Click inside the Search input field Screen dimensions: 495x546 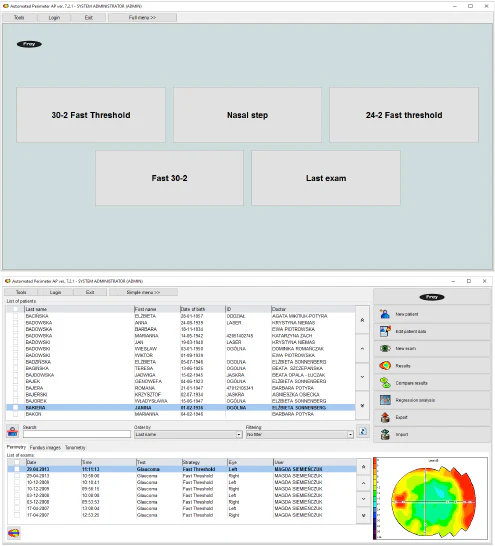(x=77, y=434)
